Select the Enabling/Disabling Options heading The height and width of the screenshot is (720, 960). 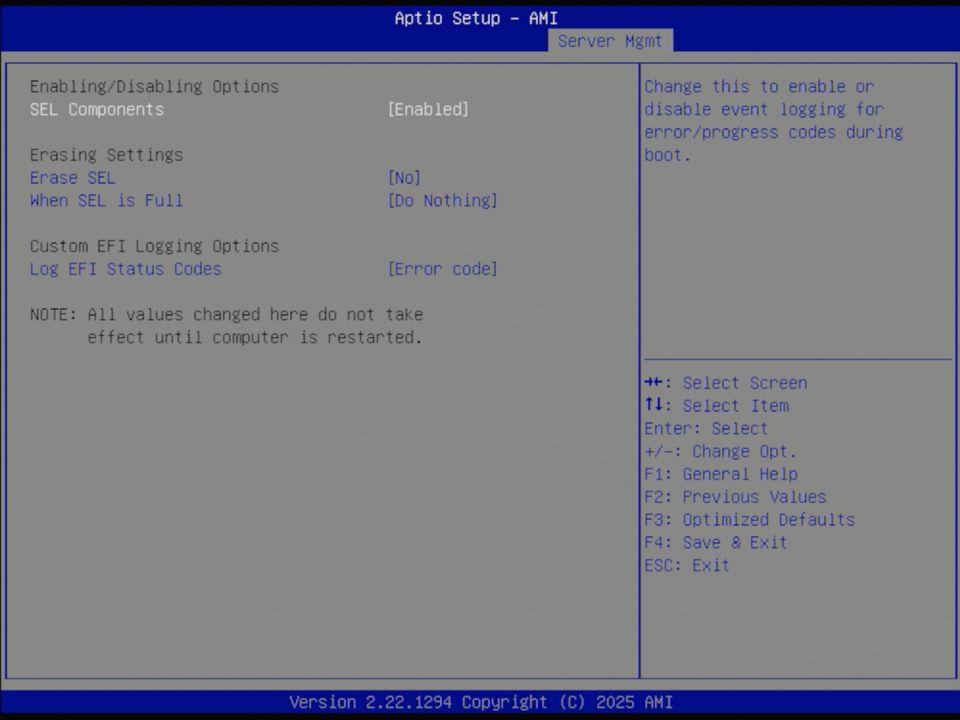[154, 86]
